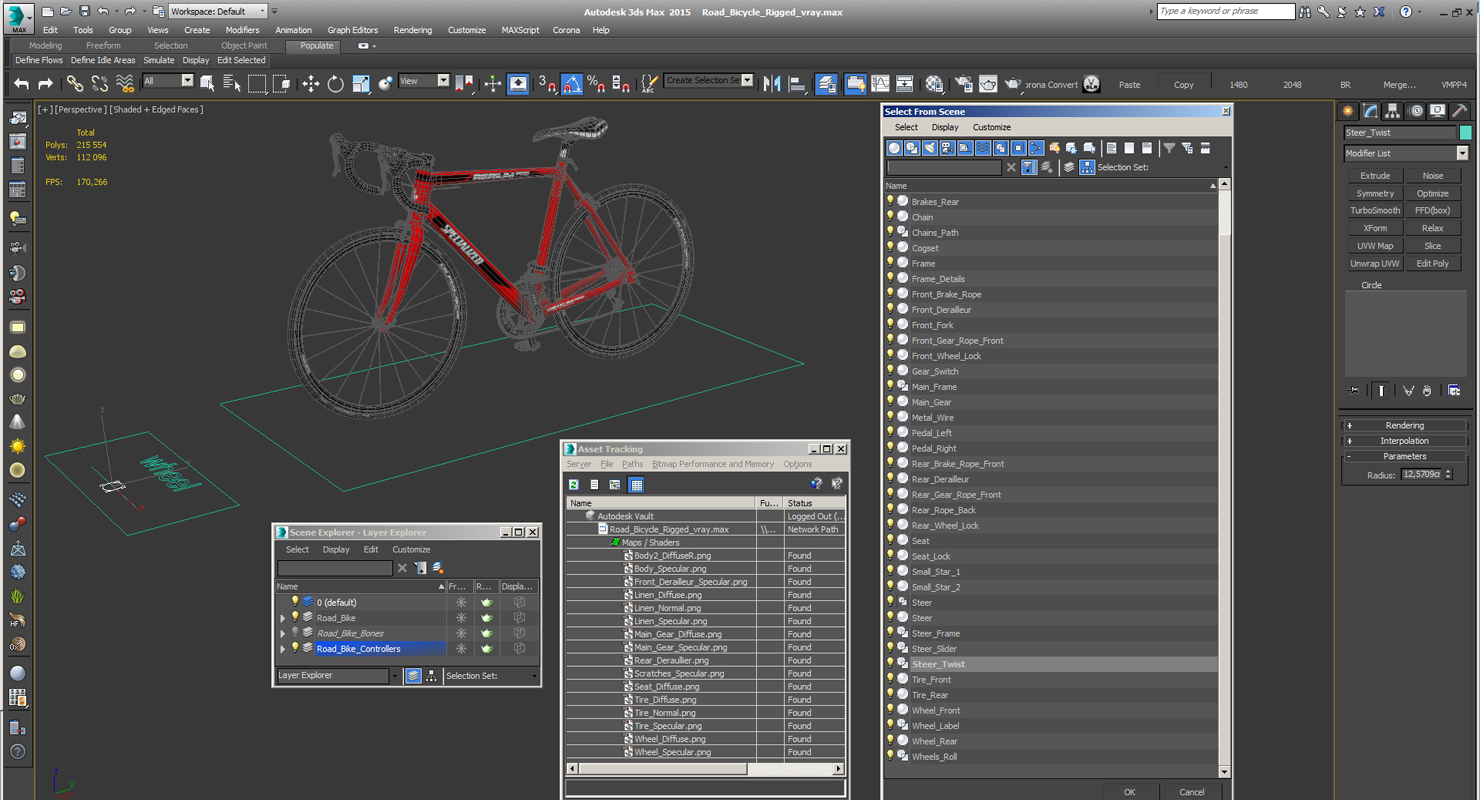1480x800 pixels.
Task: Toggle the Percent Snap tool
Action: coord(596,84)
